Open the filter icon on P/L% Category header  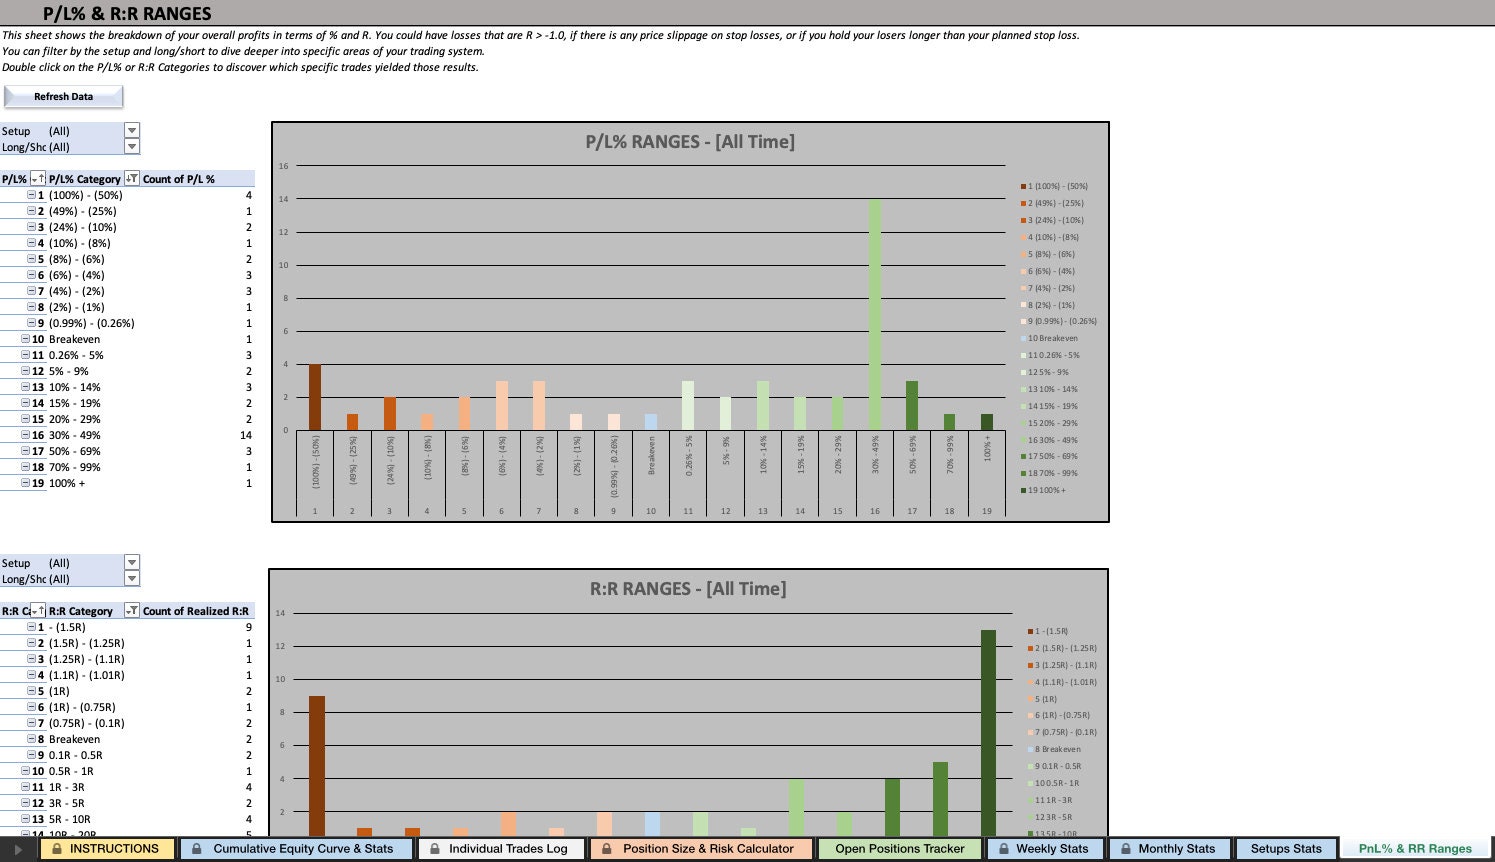point(131,178)
